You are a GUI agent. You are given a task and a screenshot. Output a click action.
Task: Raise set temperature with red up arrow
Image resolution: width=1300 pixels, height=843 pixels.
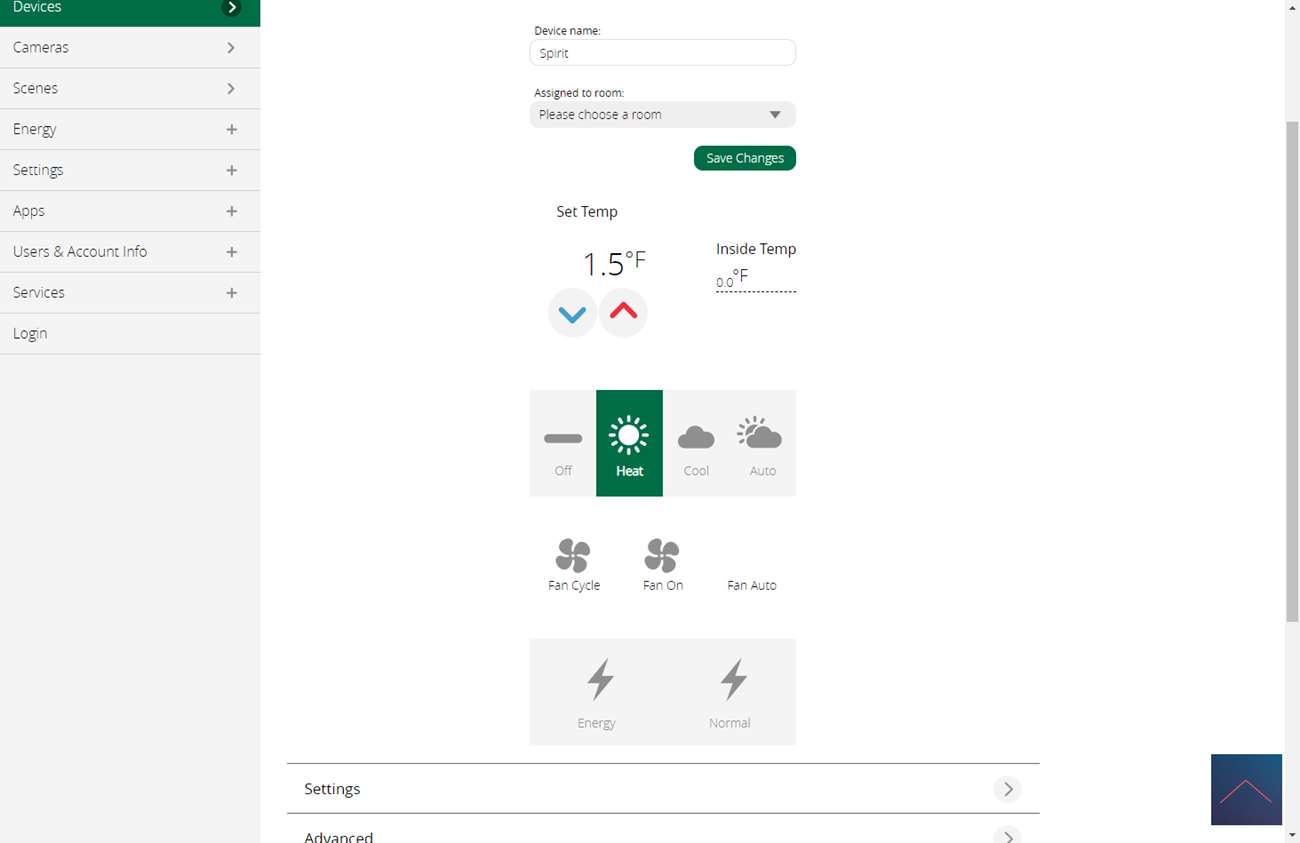coord(623,312)
